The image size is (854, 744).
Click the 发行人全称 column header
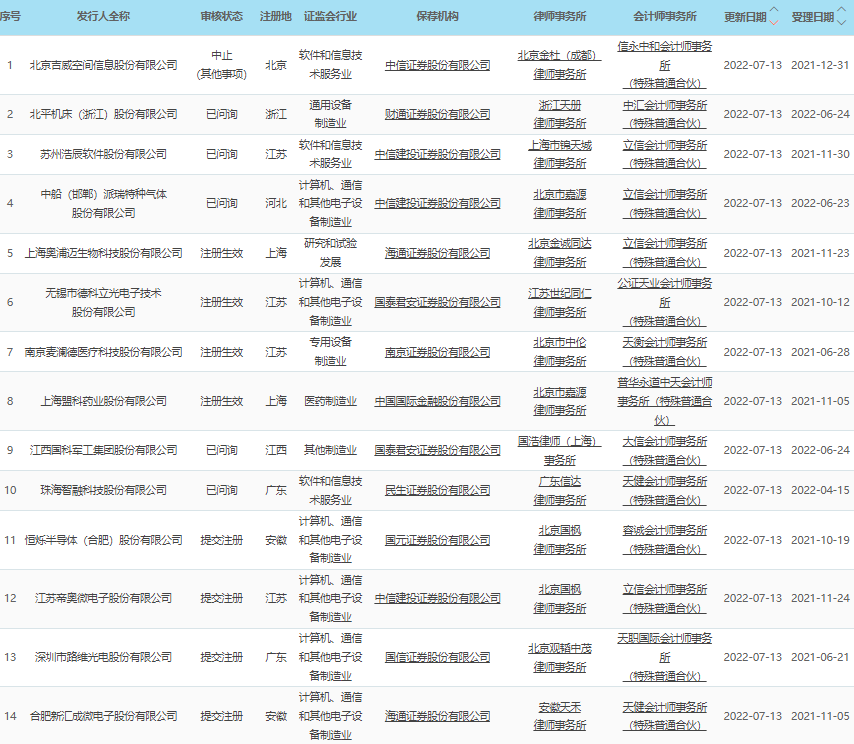coord(103,16)
